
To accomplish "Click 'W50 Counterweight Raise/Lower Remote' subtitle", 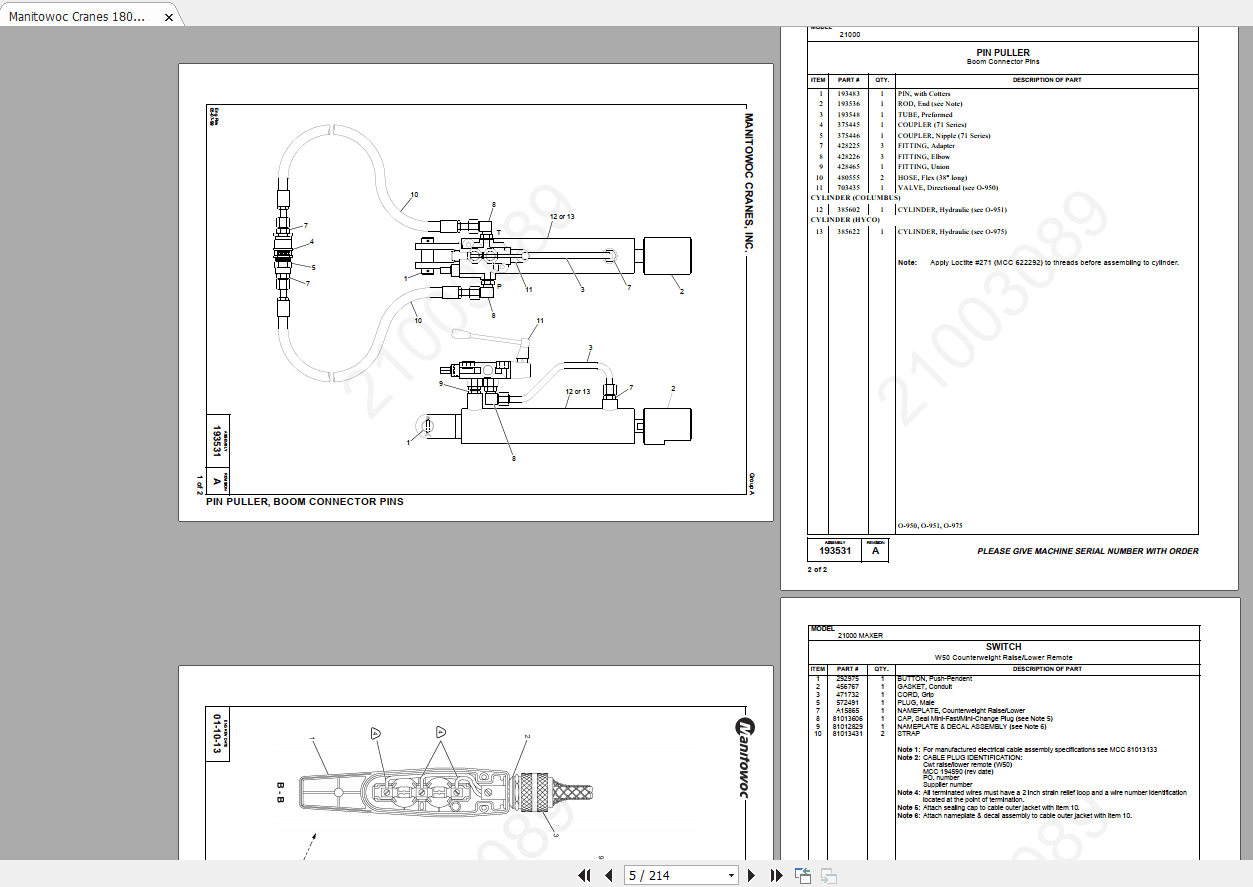I will tap(1003, 658).
